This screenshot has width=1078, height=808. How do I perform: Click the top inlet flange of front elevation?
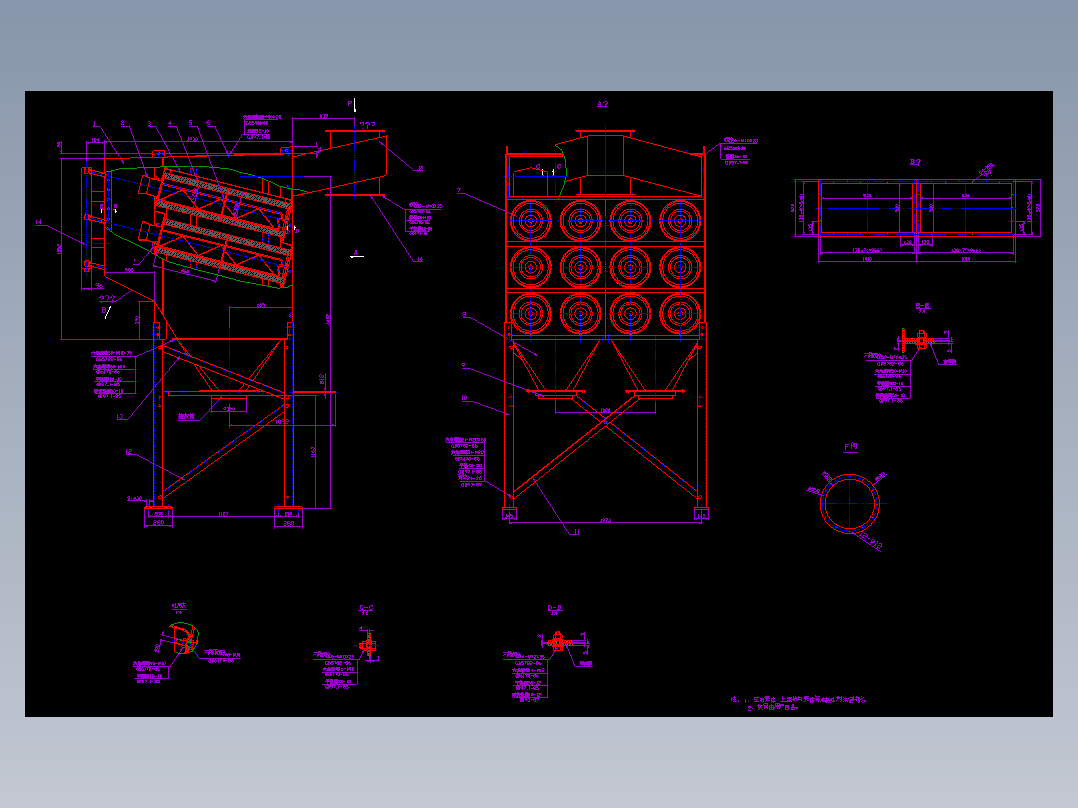tap(605, 133)
